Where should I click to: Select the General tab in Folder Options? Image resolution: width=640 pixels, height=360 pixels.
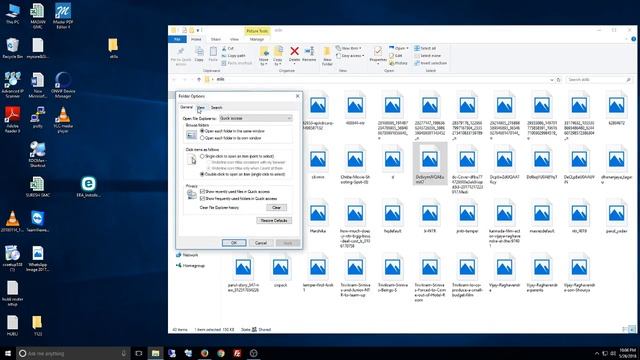[x=187, y=107]
